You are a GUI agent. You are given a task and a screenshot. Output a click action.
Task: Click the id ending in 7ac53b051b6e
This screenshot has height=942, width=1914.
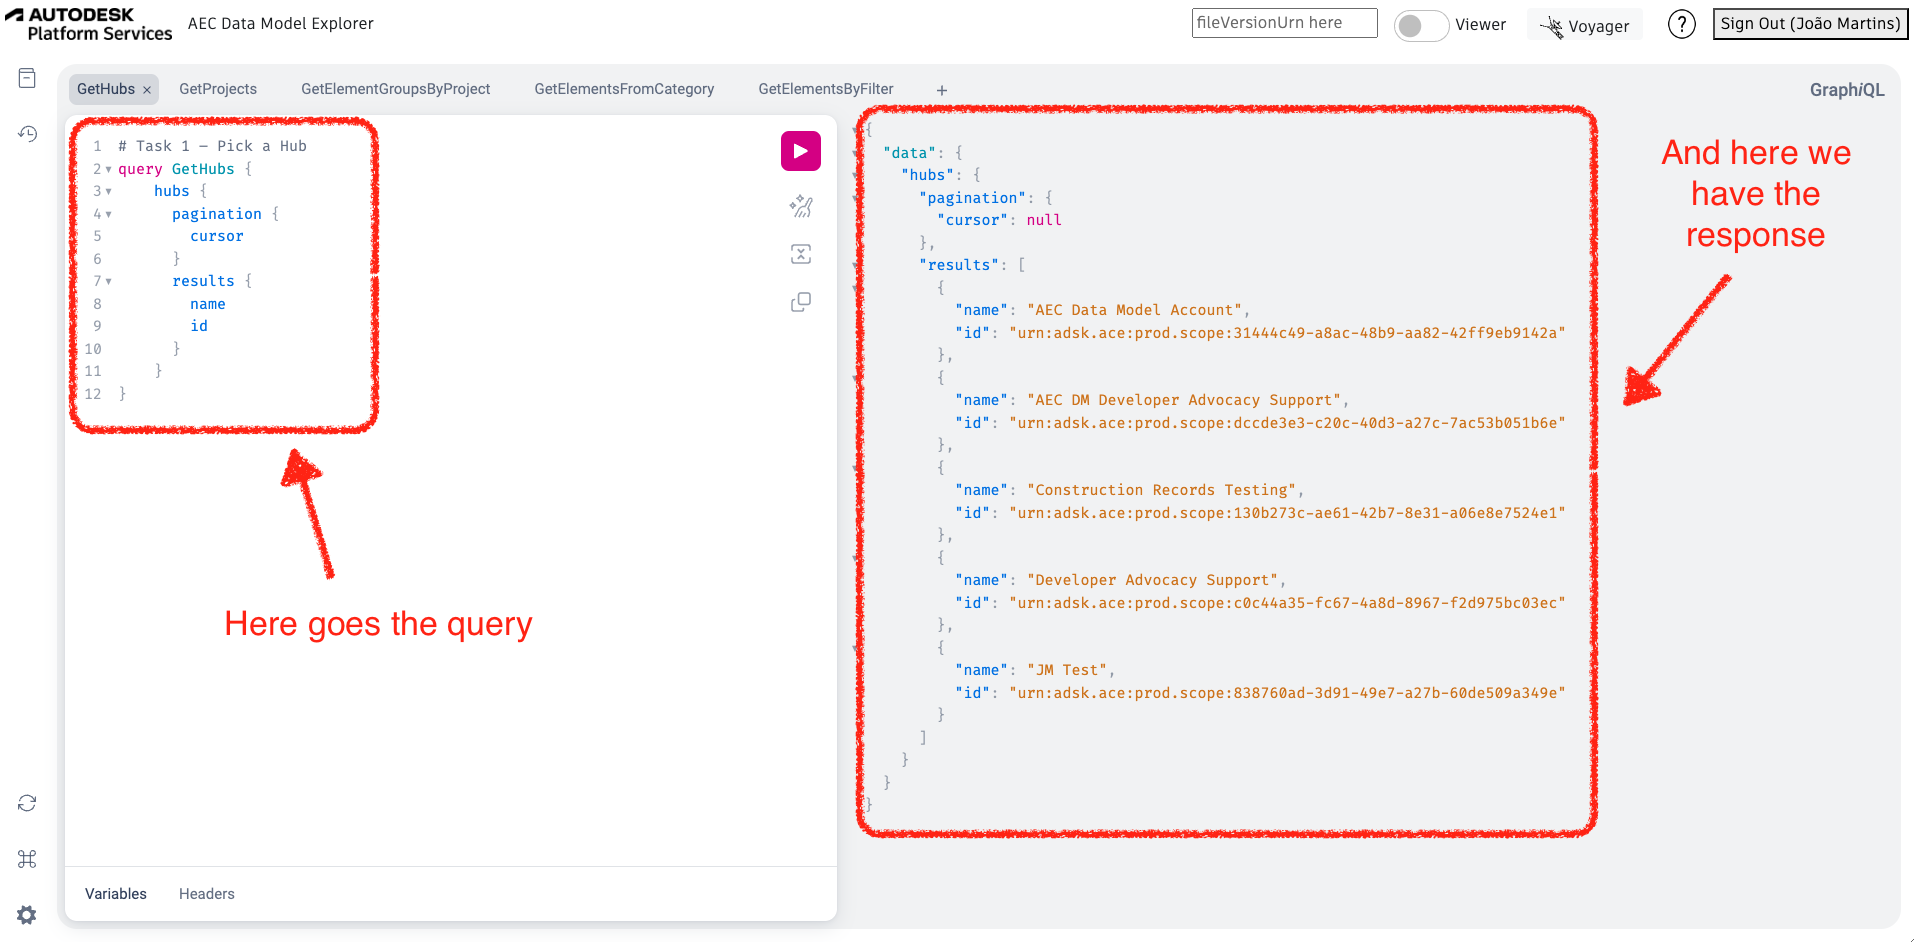point(1287,423)
